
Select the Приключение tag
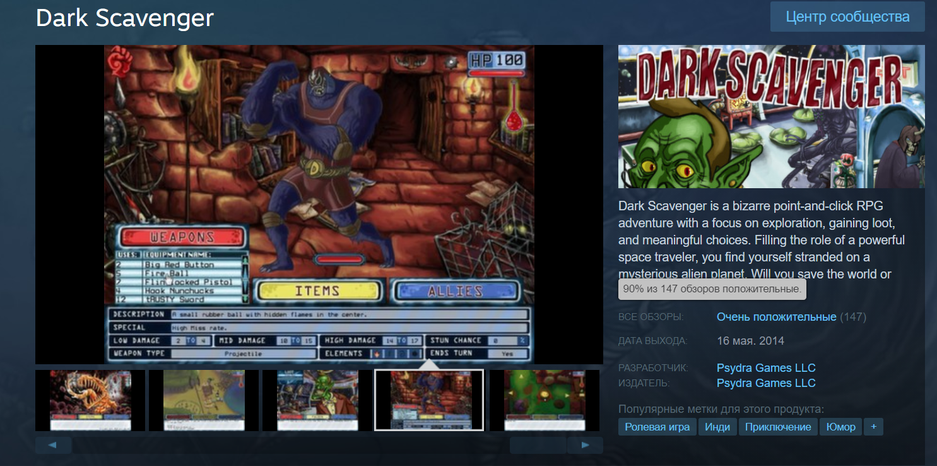778,427
